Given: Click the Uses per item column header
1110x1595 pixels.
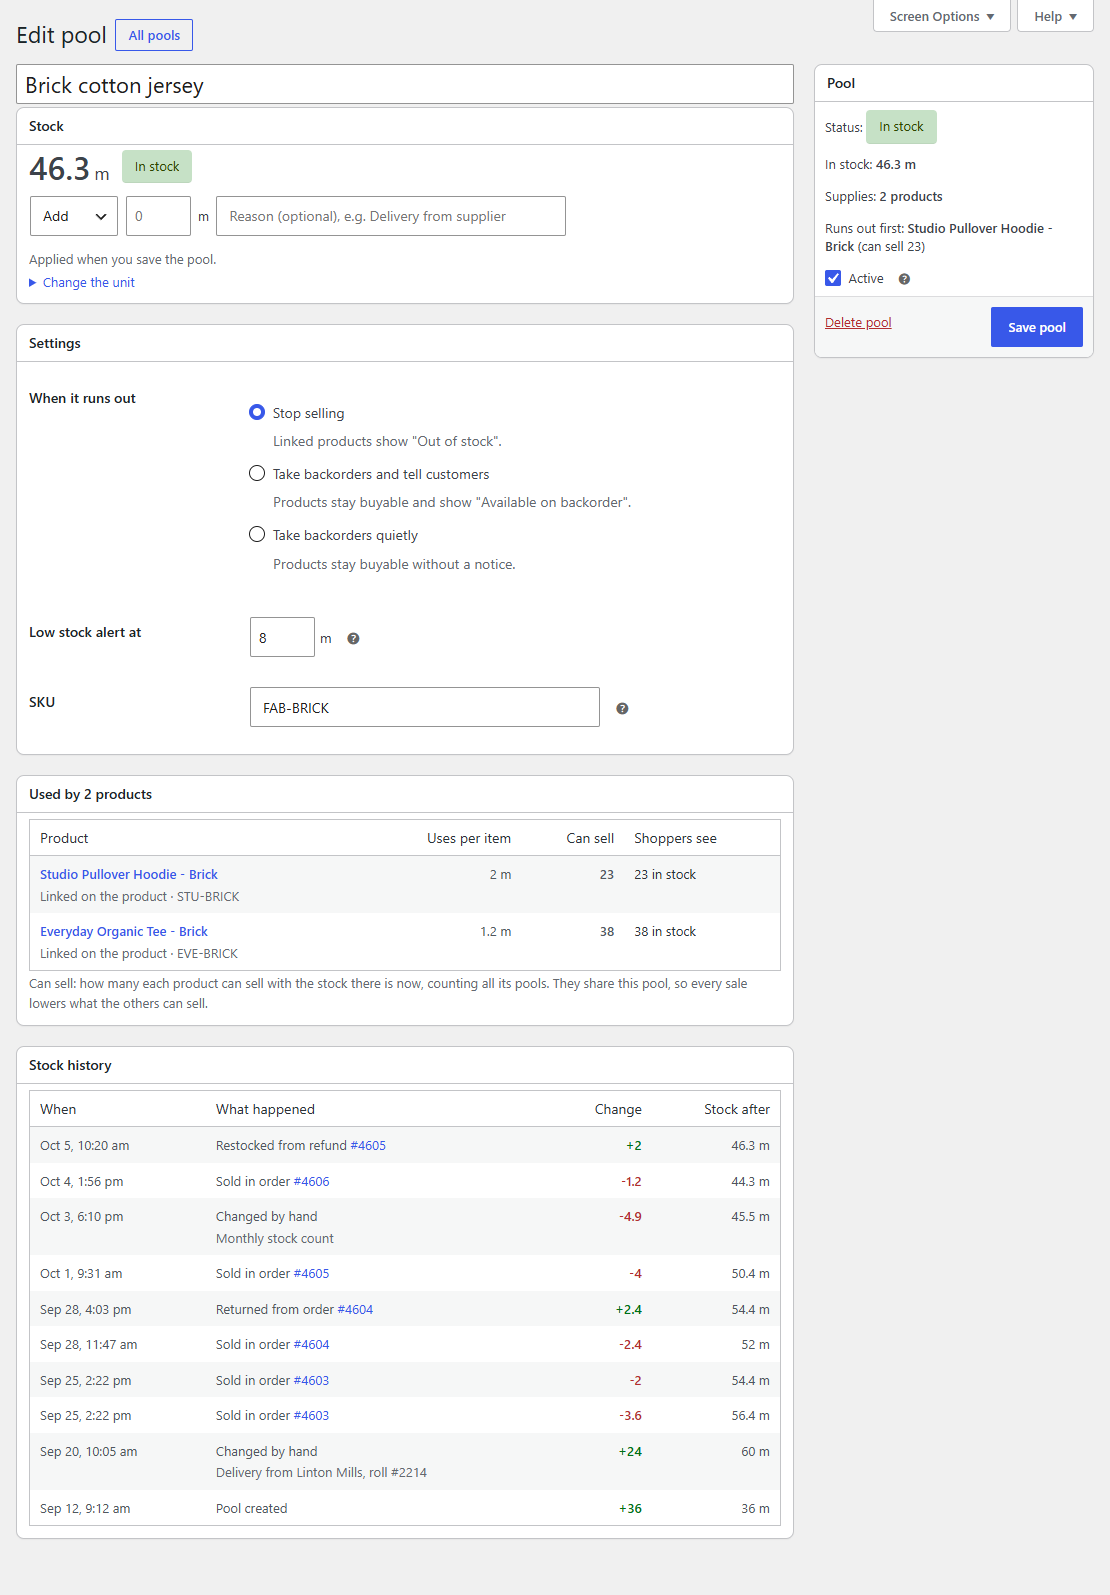Looking at the screenshot, I should 469,838.
